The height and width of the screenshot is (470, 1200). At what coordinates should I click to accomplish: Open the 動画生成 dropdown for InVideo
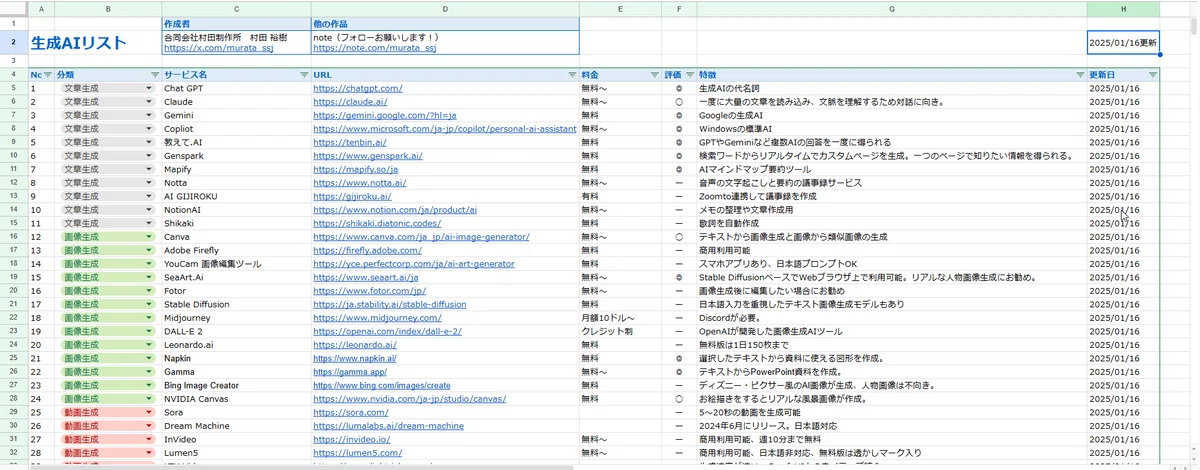[149, 439]
